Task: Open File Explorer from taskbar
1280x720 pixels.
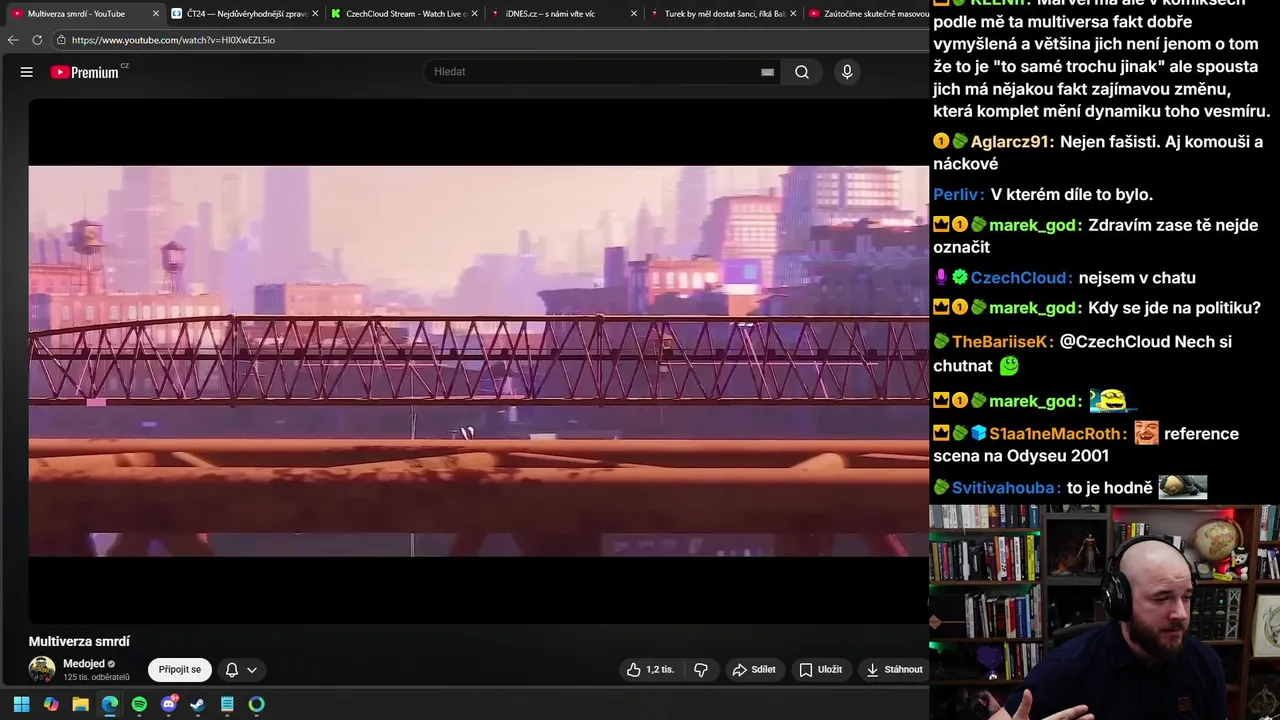Action: click(x=80, y=704)
